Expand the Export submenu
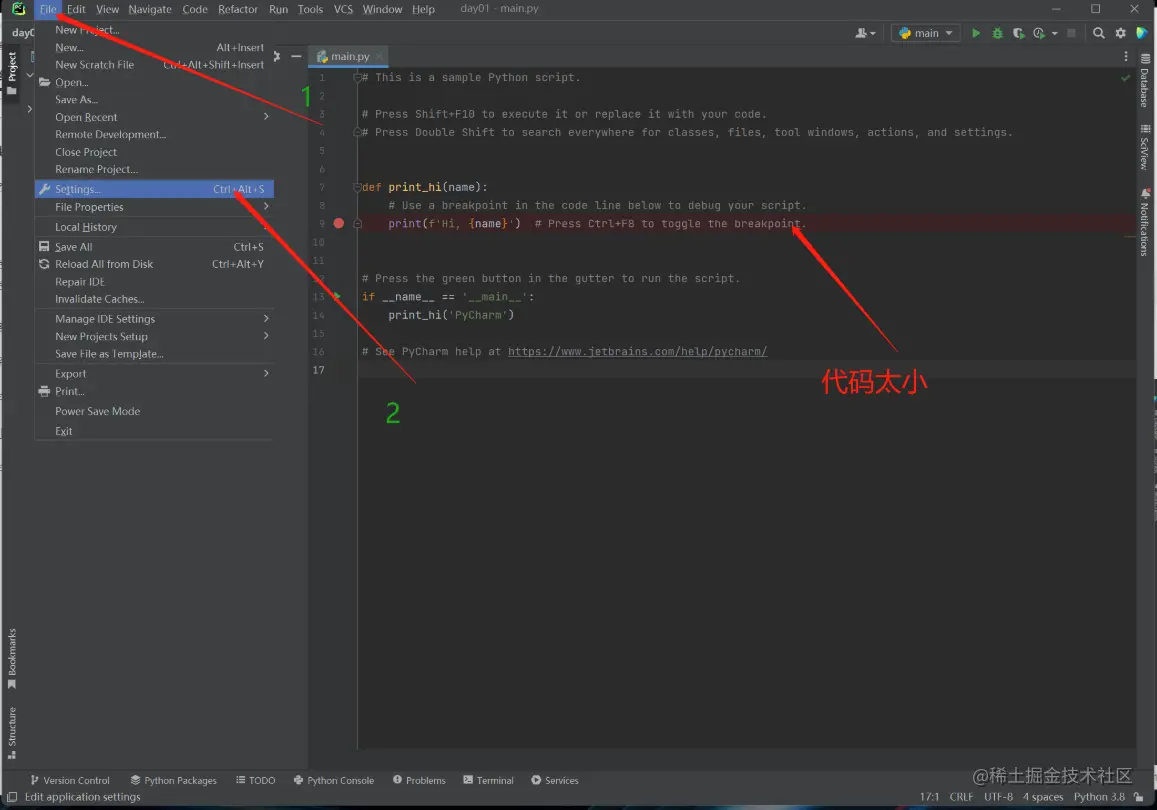This screenshot has height=810, width=1157. [266, 373]
